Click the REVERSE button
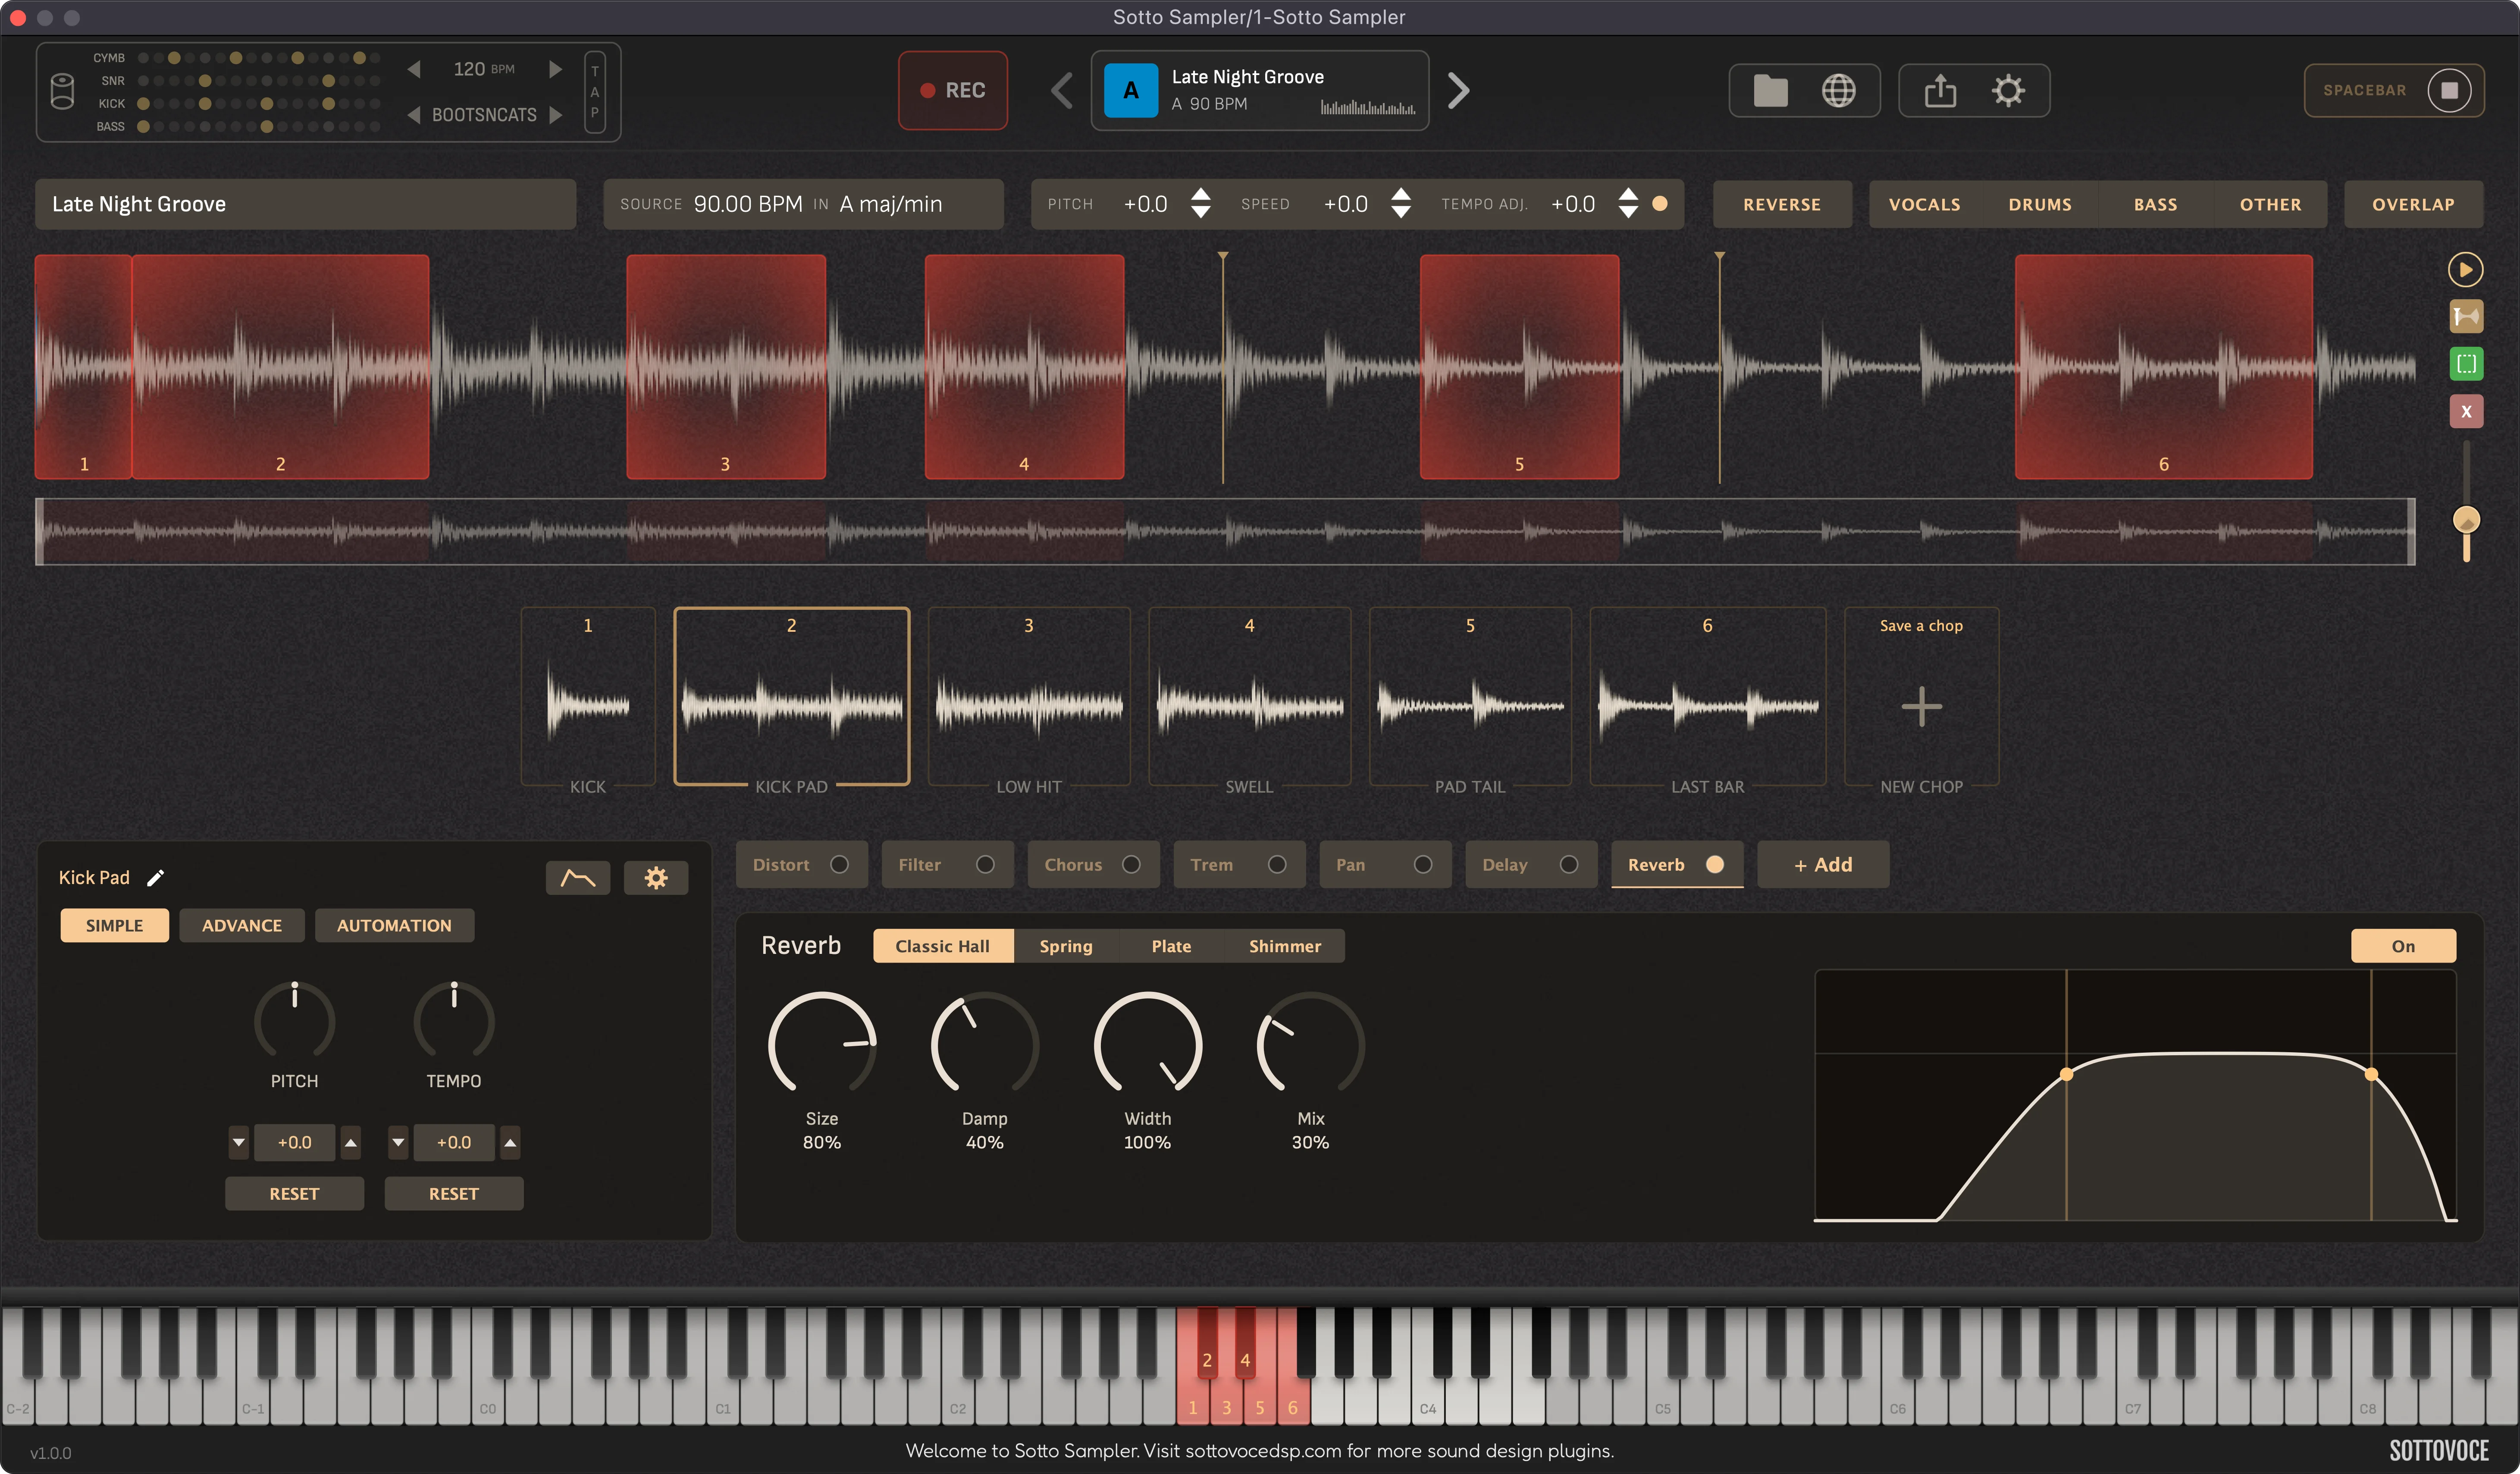Viewport: 2520px width, 1474px height. coord(1782,204)
